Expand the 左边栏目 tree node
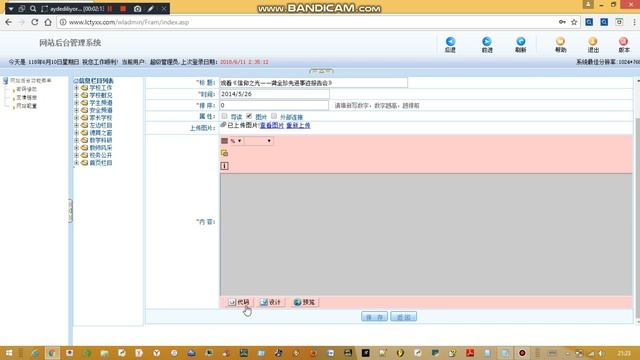The height and width of the screenshot is (360, 640). [76, 125]
